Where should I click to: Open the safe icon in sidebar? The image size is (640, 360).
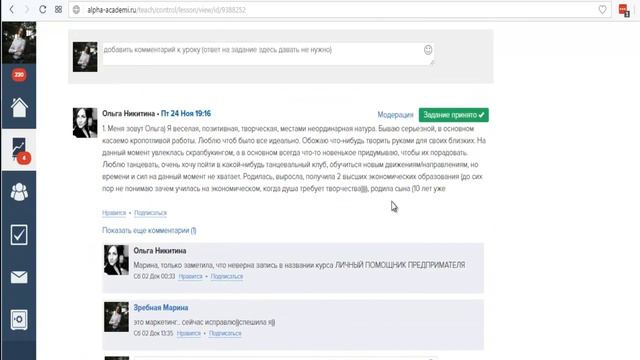(19, 320)
